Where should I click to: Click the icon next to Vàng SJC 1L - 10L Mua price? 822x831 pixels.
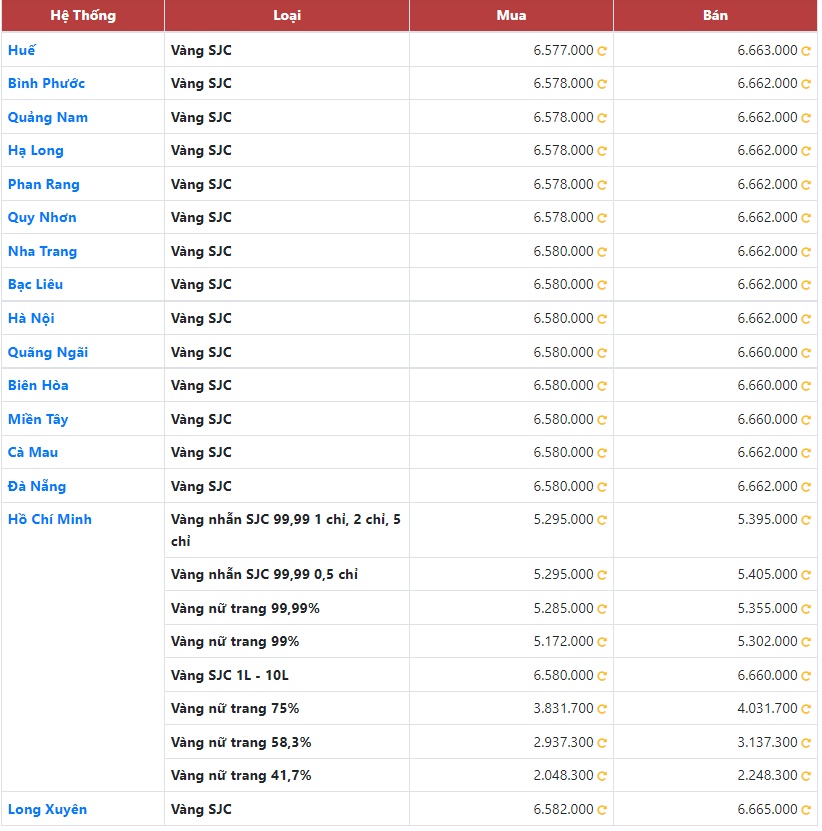[602, 676]
